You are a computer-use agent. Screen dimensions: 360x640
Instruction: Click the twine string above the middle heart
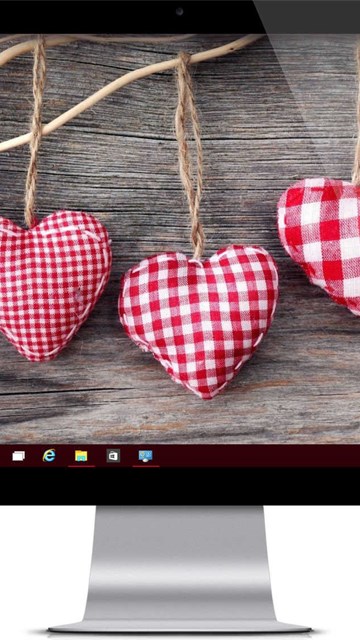coord(190,155)
